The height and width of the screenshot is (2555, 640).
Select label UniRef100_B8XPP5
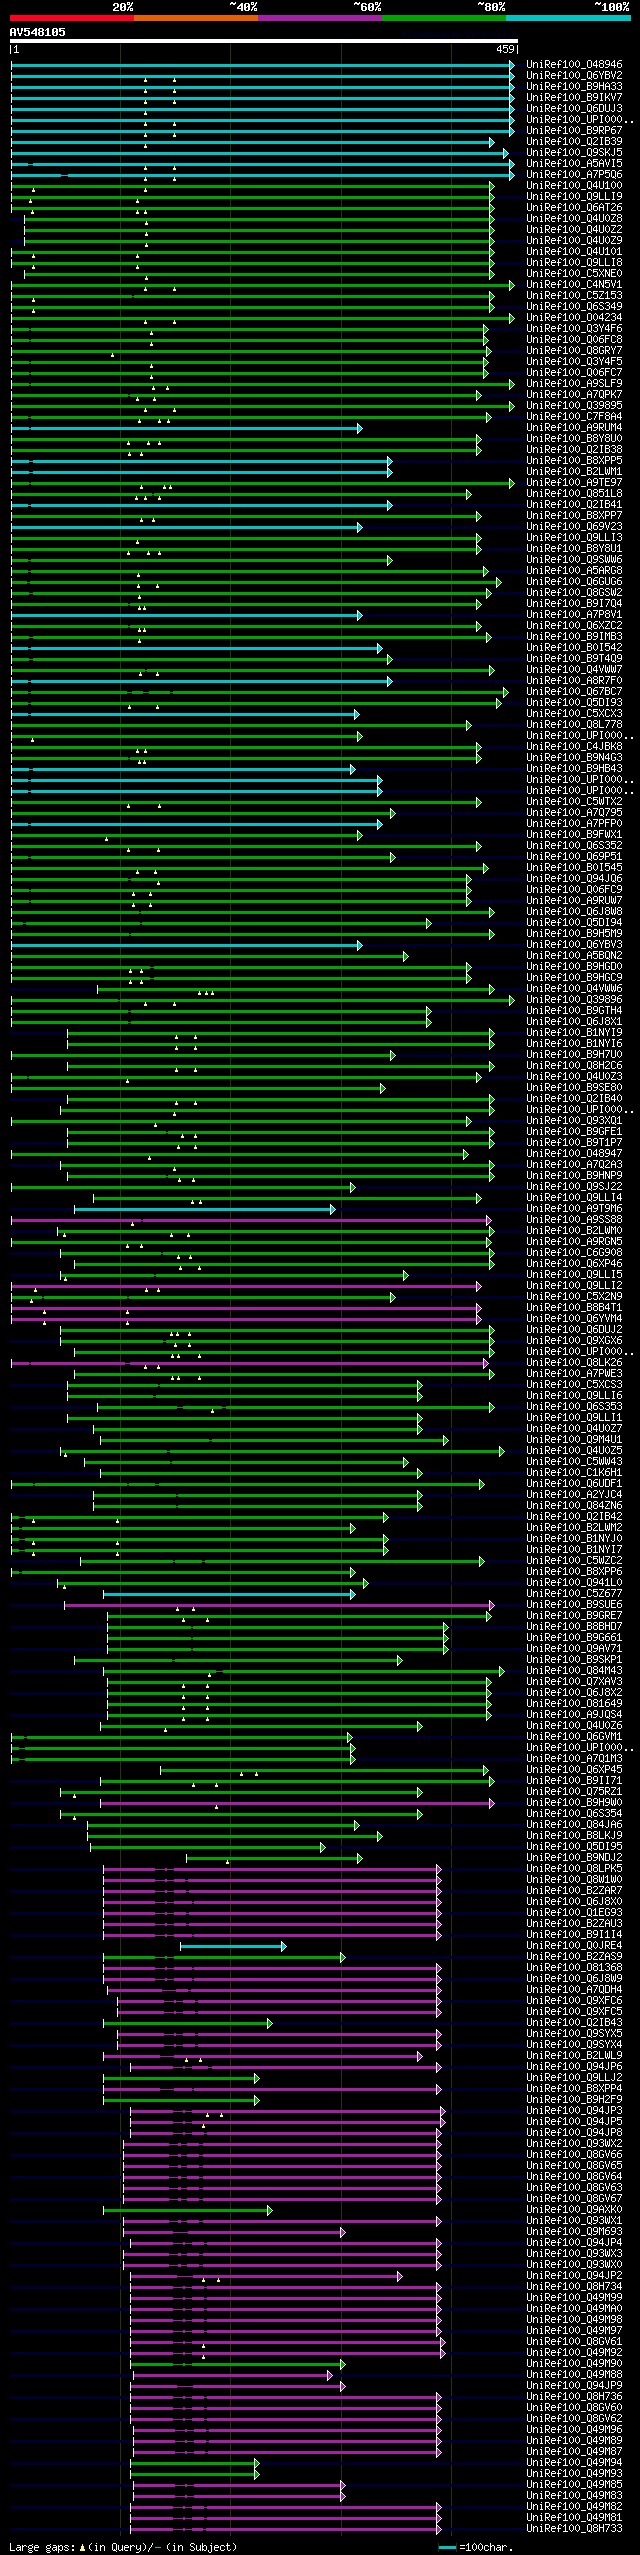(574, 460)
